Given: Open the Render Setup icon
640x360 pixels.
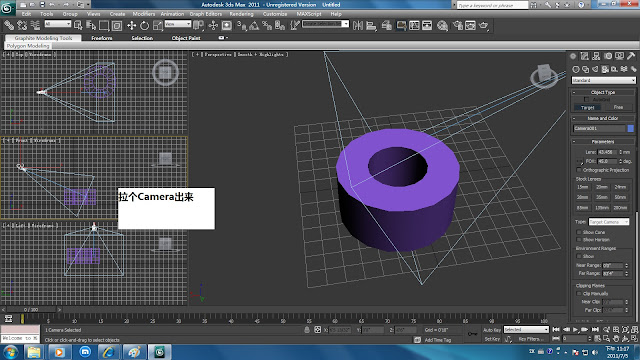Looking at the screenshot, I should click(458, 26).
